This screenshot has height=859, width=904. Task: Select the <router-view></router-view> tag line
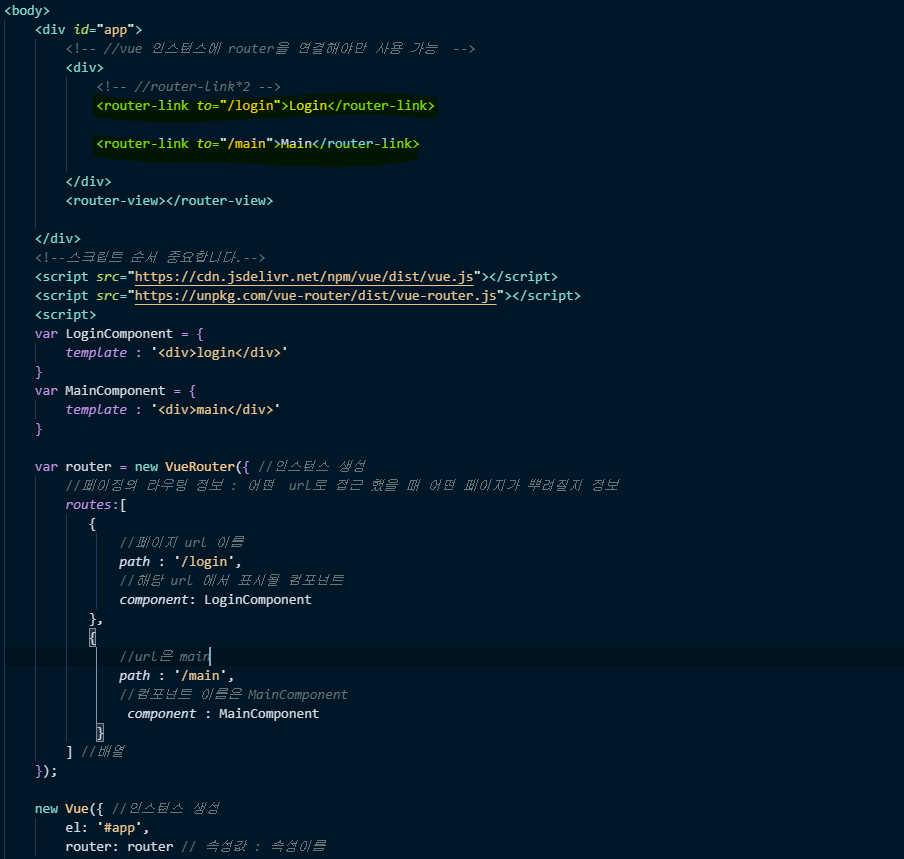[169, 201]
